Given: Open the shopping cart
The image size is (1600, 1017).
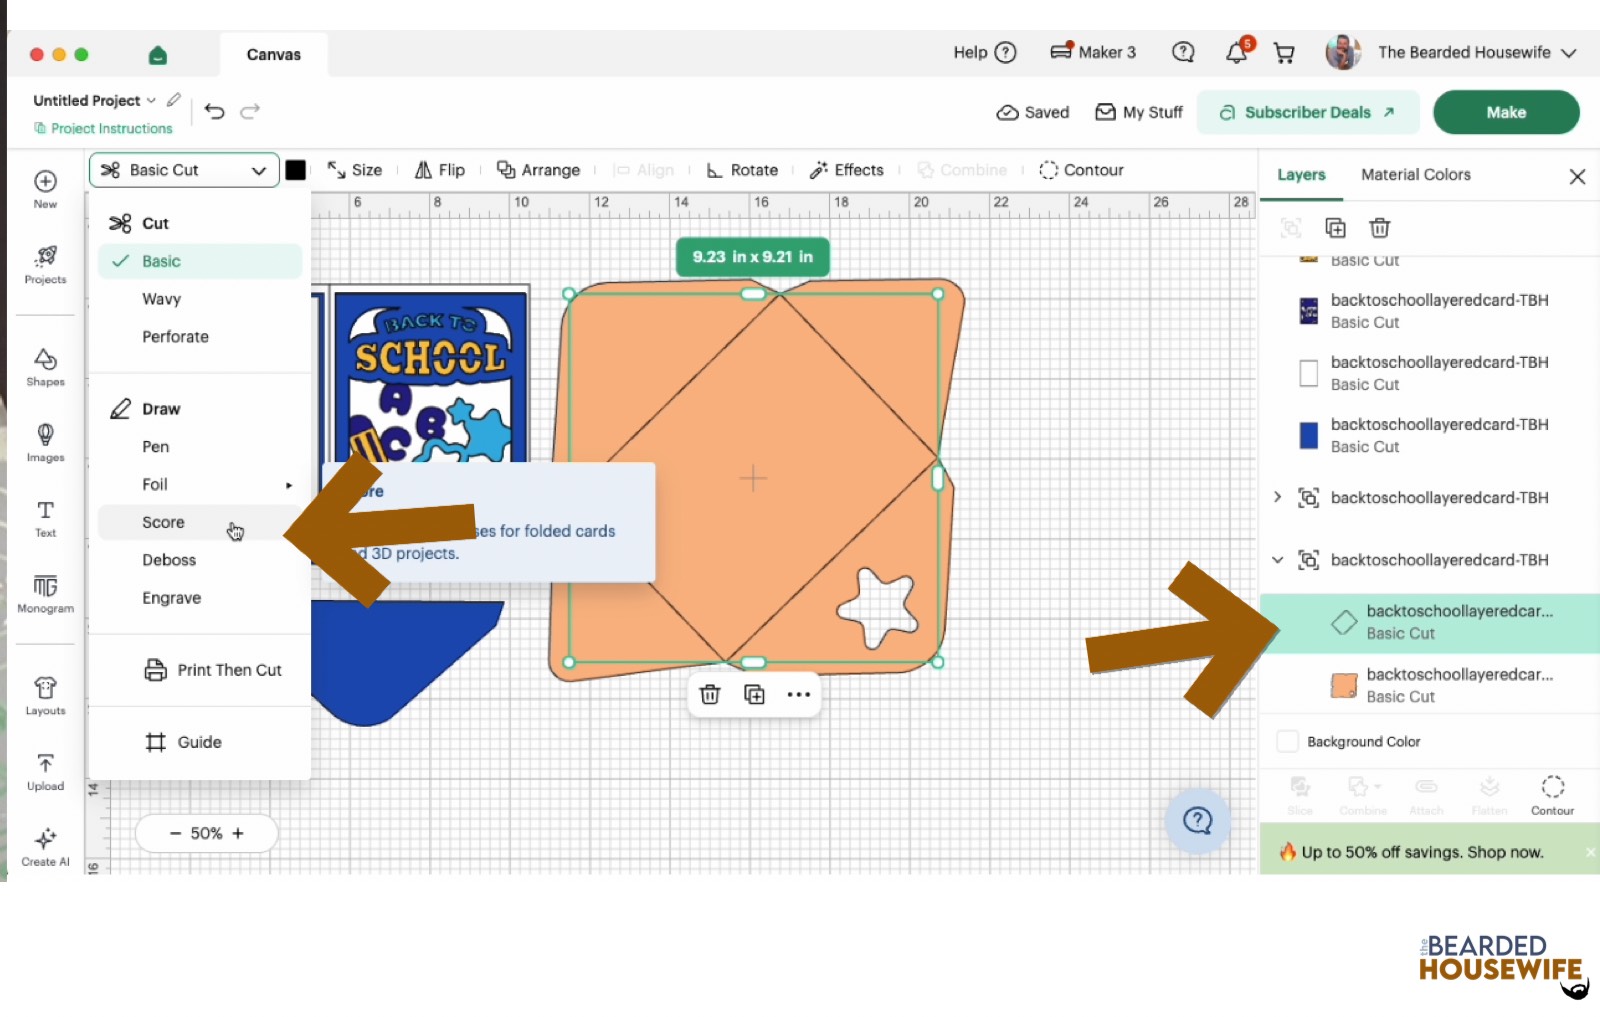Looking at the screenshot, I should coord(1284,53).
